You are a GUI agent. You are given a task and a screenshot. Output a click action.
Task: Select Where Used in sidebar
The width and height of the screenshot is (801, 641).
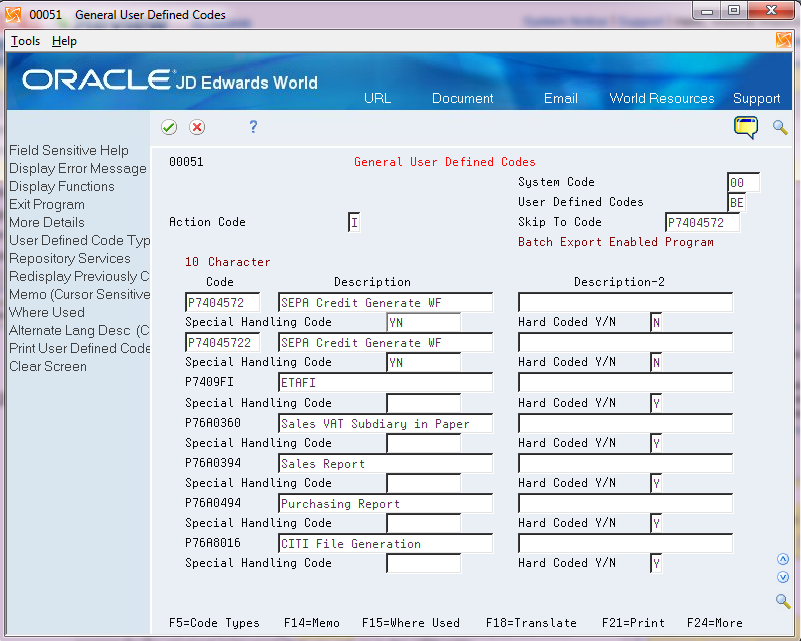pyautogui.click(x=47, y=312)
